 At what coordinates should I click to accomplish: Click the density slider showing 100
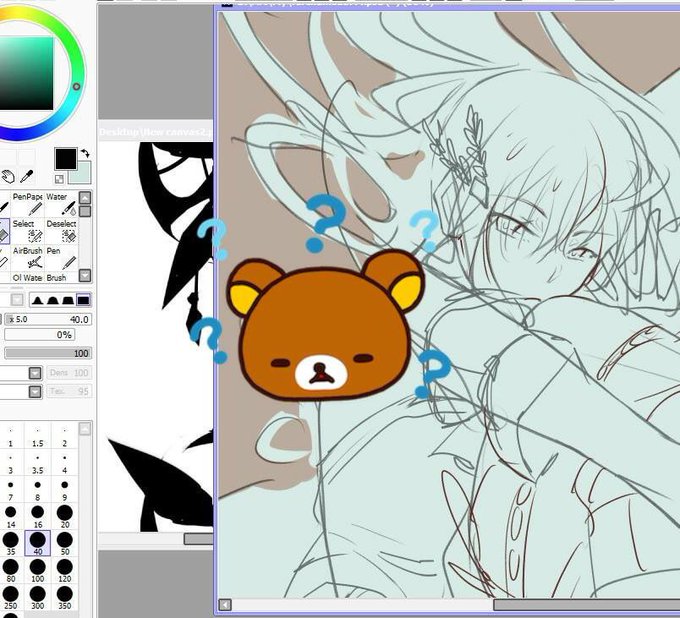click(48, 353)
